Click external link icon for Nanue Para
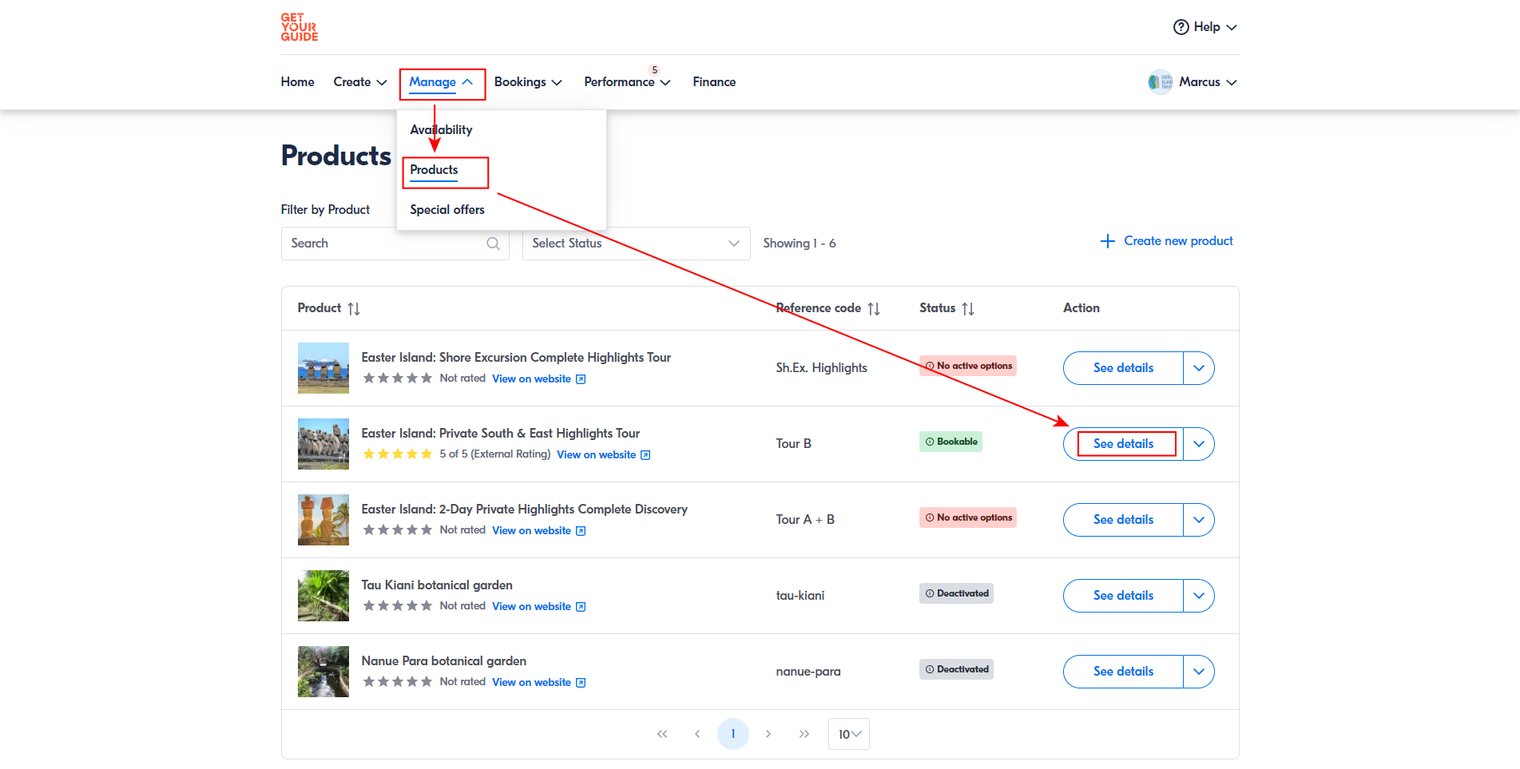Viewport: 1520px width, 769px height. coord(580,683)
